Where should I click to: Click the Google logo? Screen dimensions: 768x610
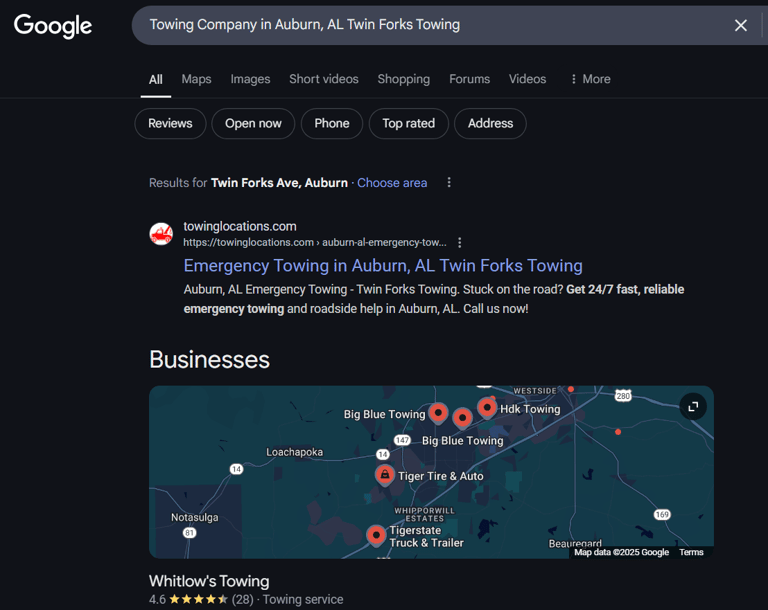(x=53, y=25)
